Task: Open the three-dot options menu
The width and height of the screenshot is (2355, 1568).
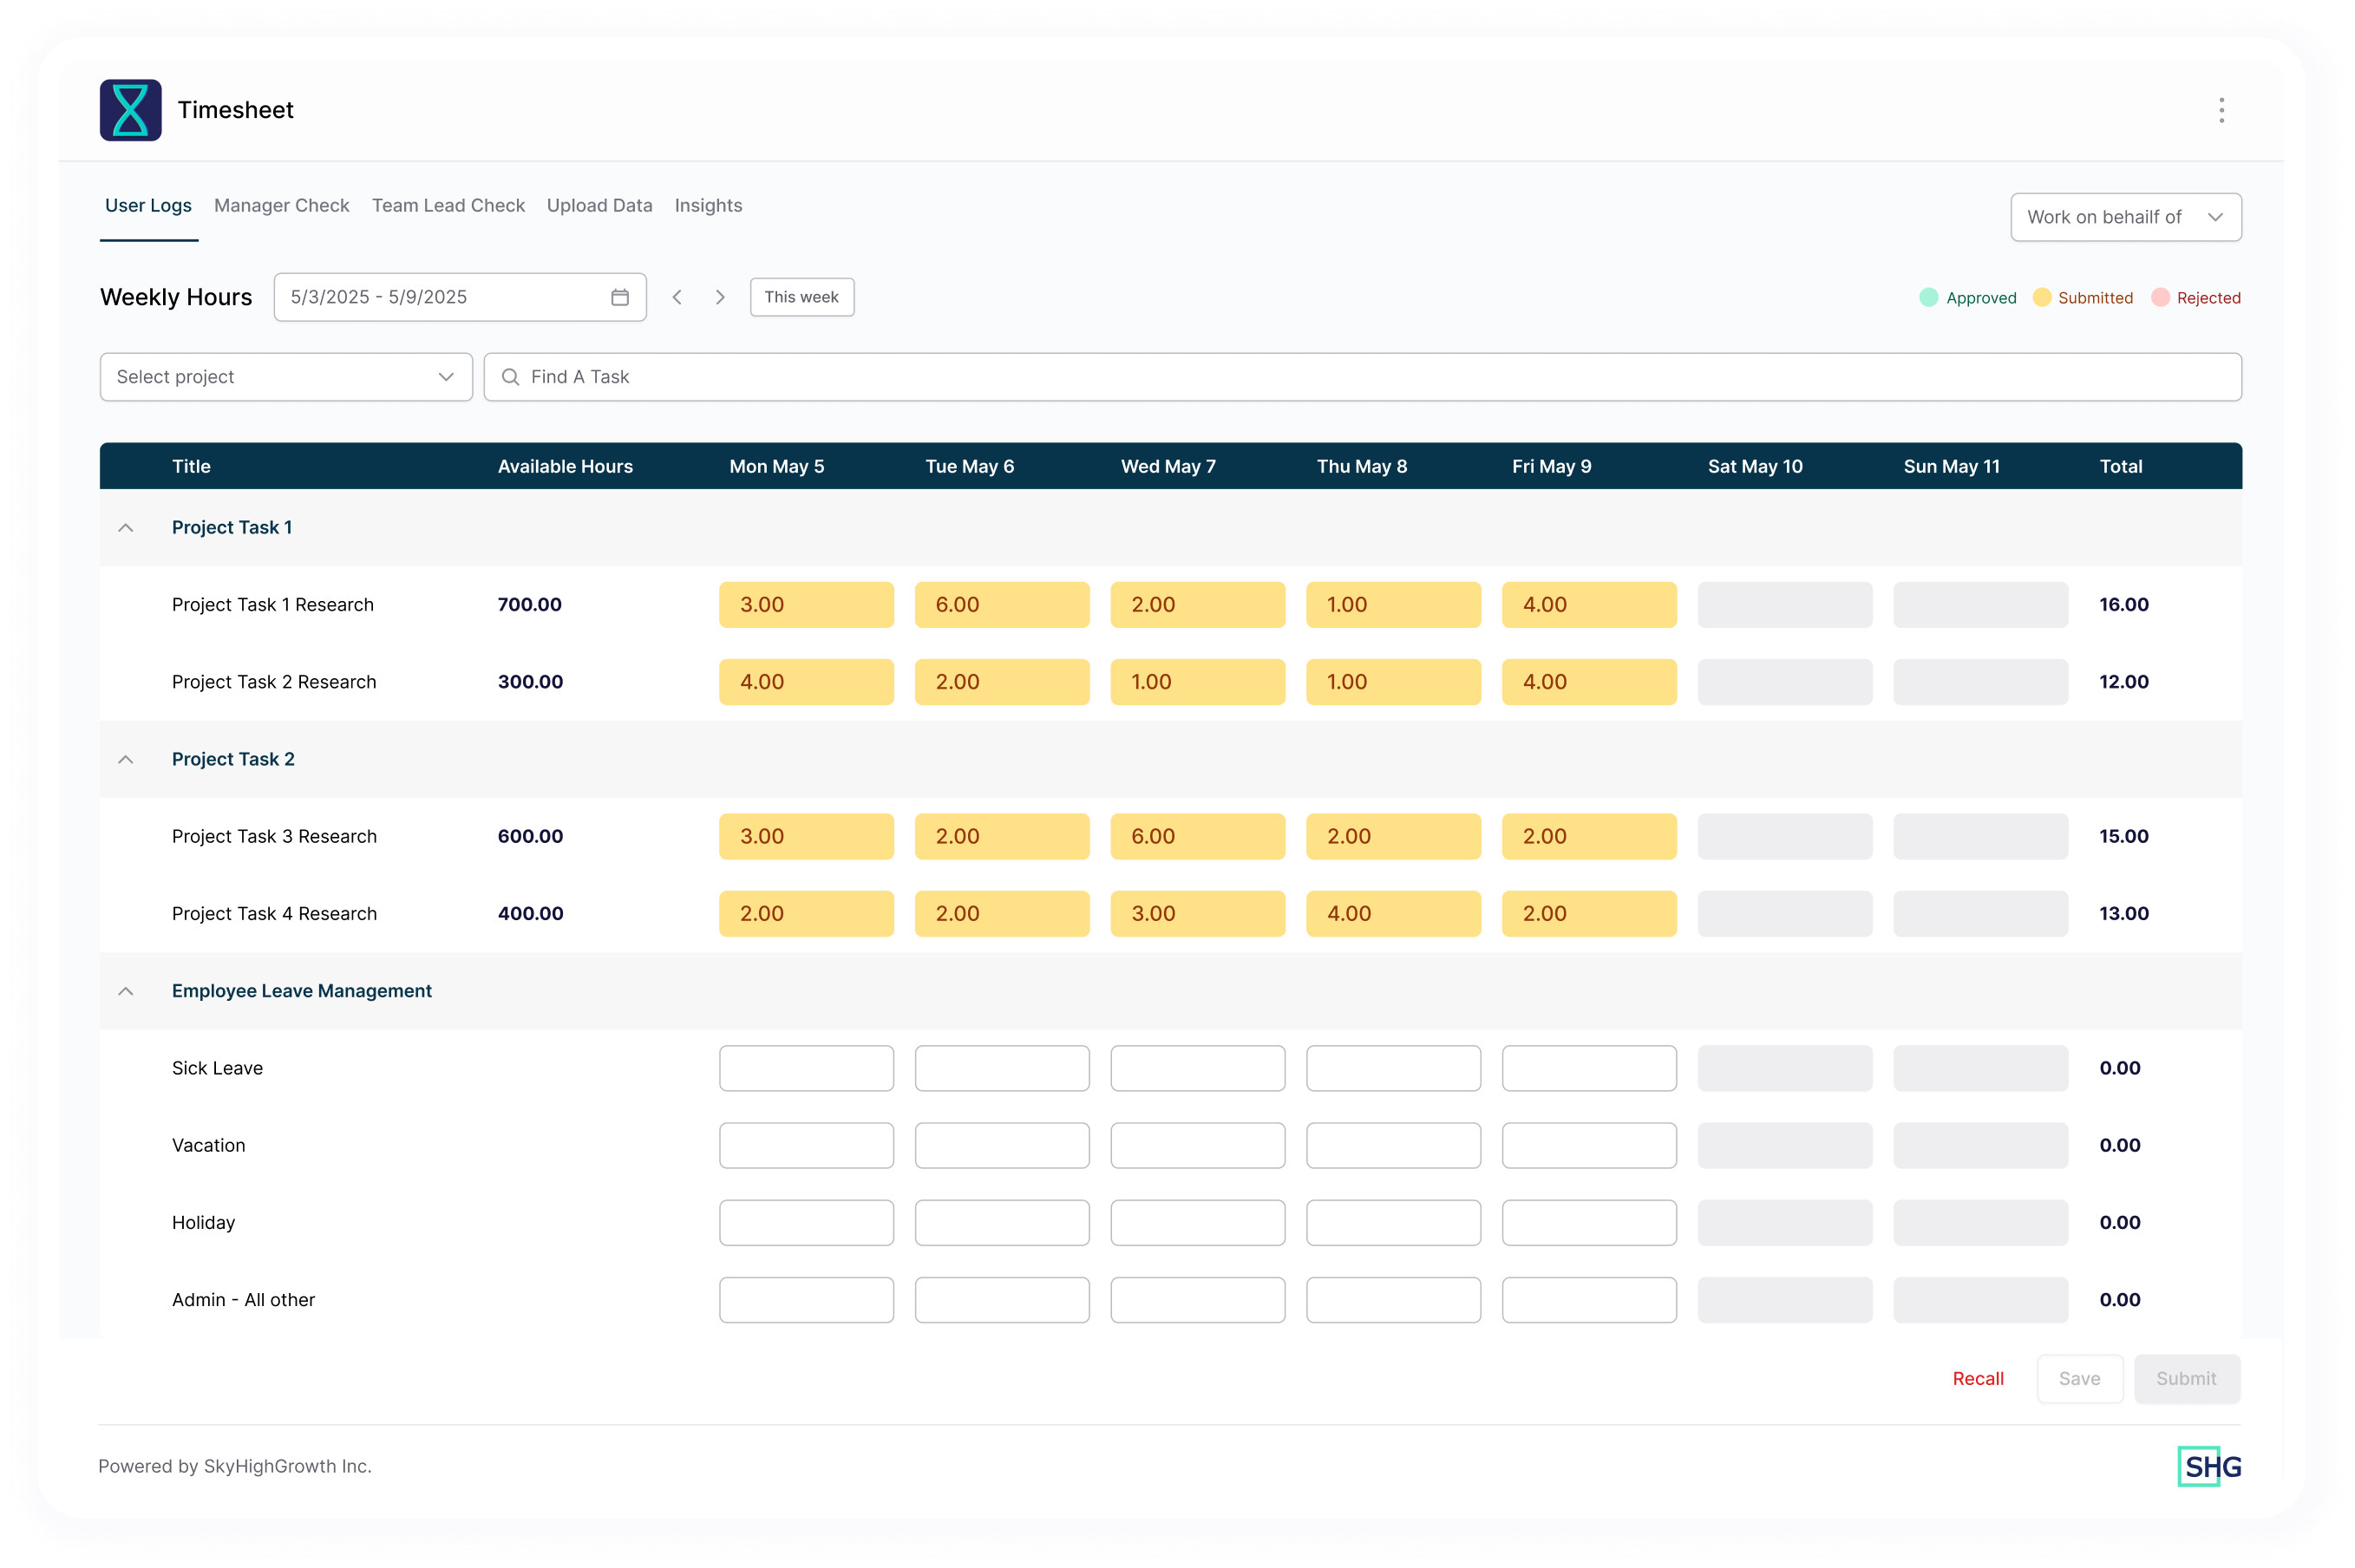Action: (x=2221, y=110)
